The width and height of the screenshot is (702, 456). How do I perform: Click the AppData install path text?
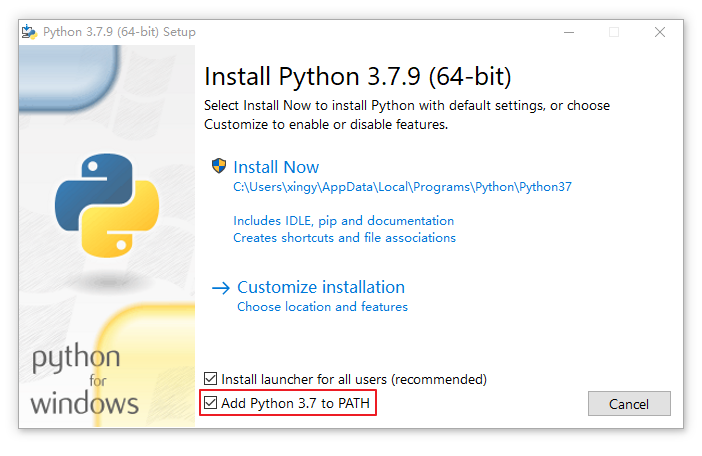coord(402,187)
